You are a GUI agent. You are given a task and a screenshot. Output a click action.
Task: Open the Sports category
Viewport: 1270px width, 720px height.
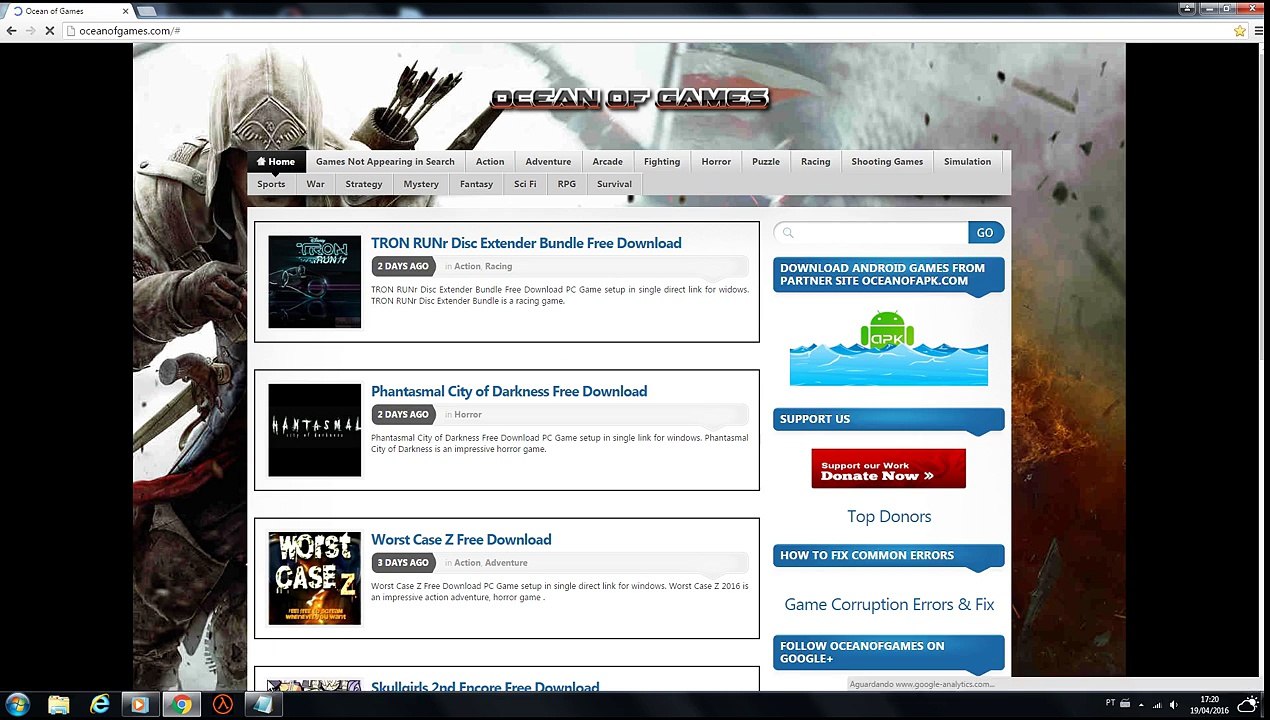coord(271,184)
